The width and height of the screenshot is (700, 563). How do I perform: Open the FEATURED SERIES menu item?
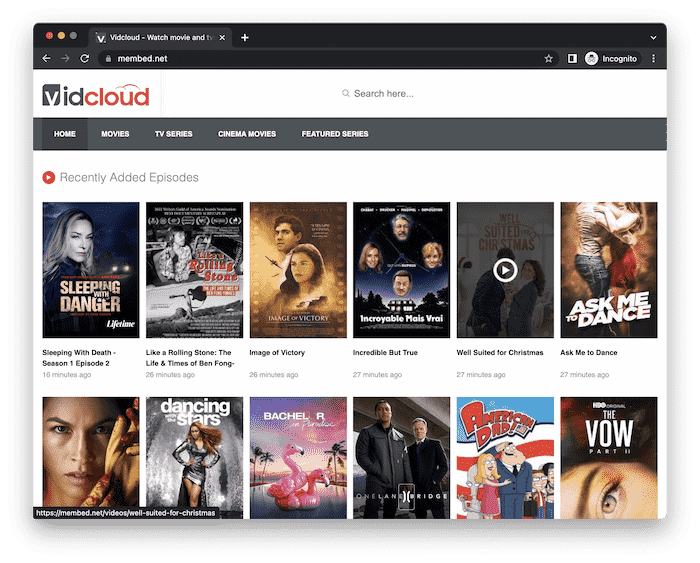tap(335, 134)
